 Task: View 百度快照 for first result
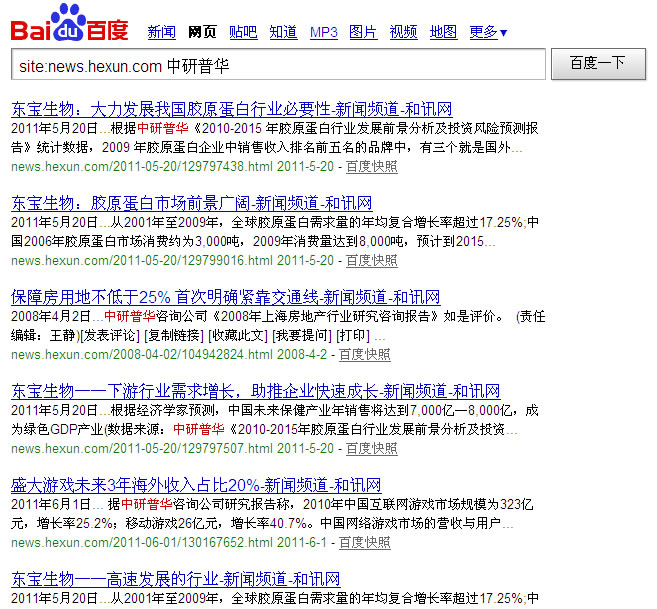371,167
